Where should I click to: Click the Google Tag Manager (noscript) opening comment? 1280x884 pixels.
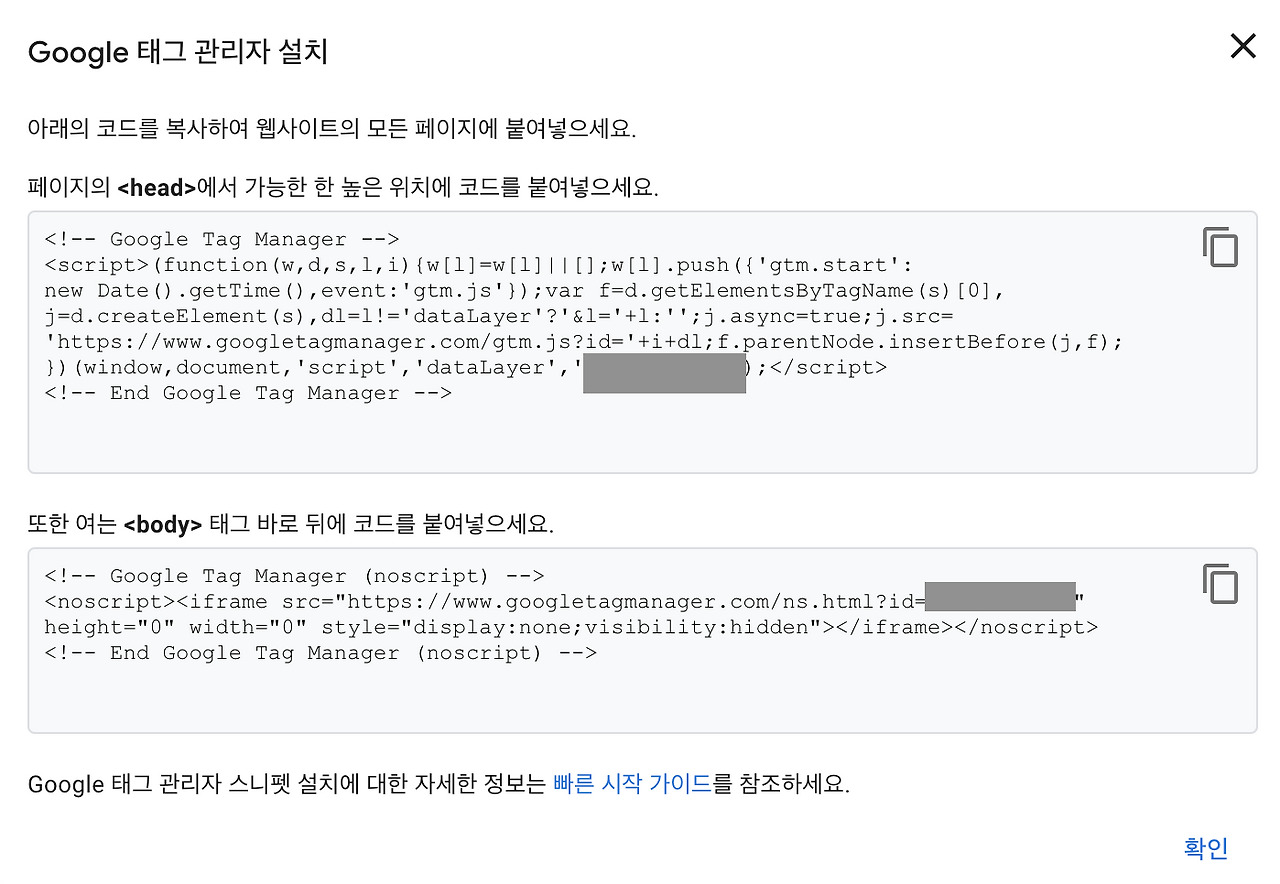294,576
